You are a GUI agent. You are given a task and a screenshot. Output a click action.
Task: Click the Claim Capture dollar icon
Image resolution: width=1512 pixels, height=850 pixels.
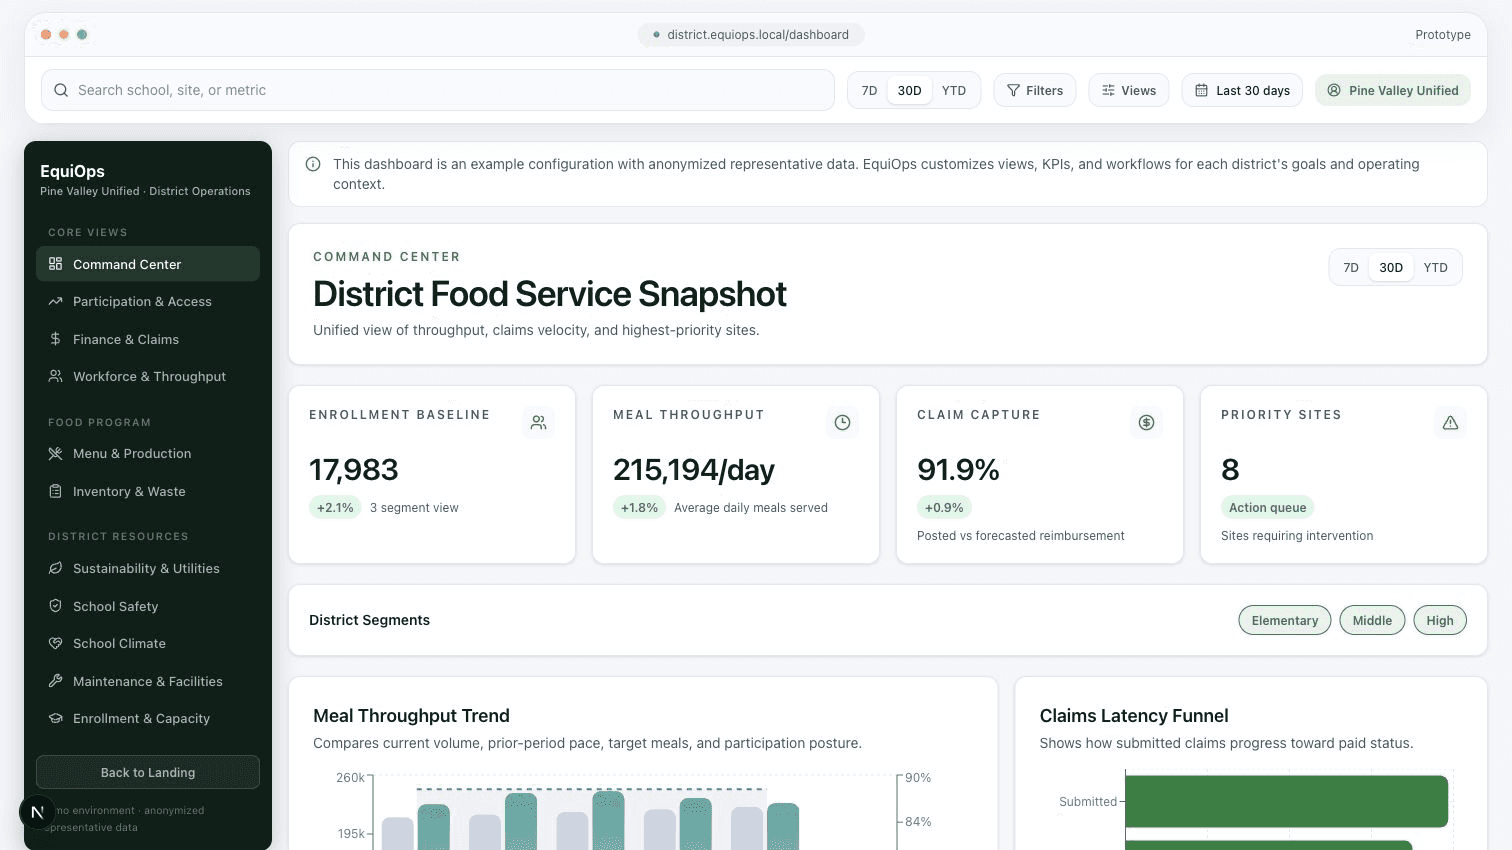pos(1146,422)
